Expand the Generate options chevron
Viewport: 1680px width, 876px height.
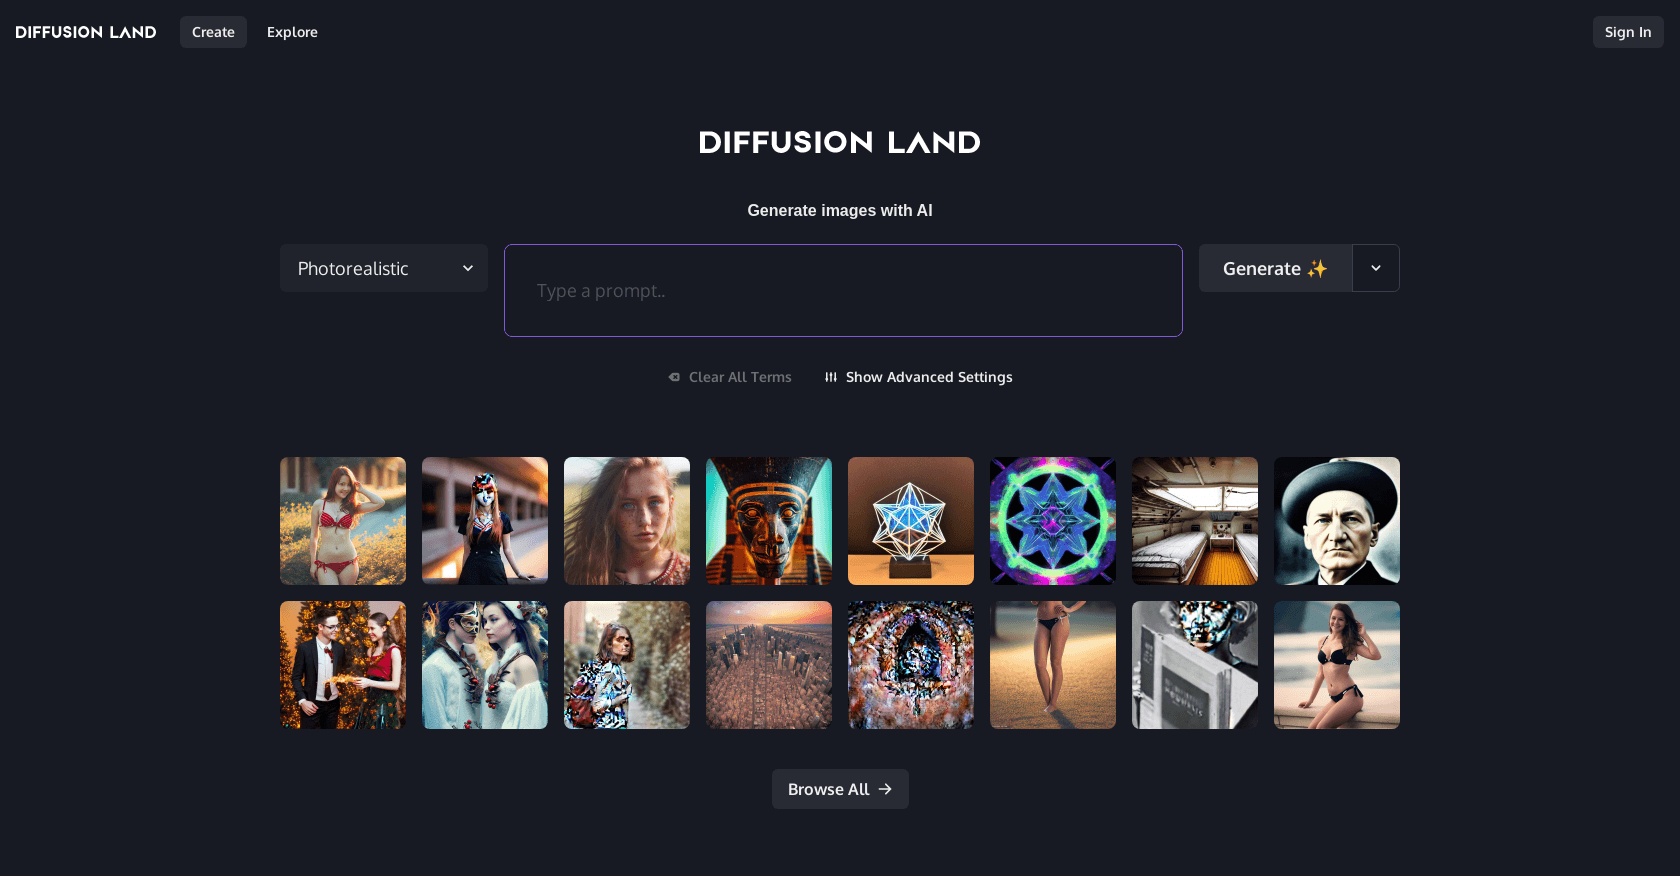(x=1376, y=268)
